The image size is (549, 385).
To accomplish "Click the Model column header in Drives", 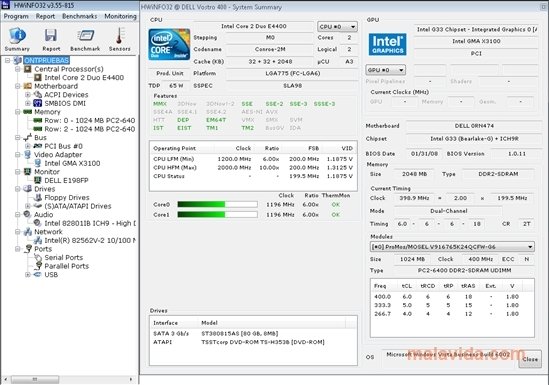I will click(272, 323).
